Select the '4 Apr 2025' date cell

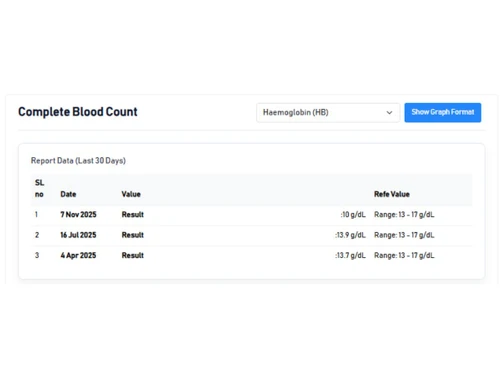[x=78, y=255]
